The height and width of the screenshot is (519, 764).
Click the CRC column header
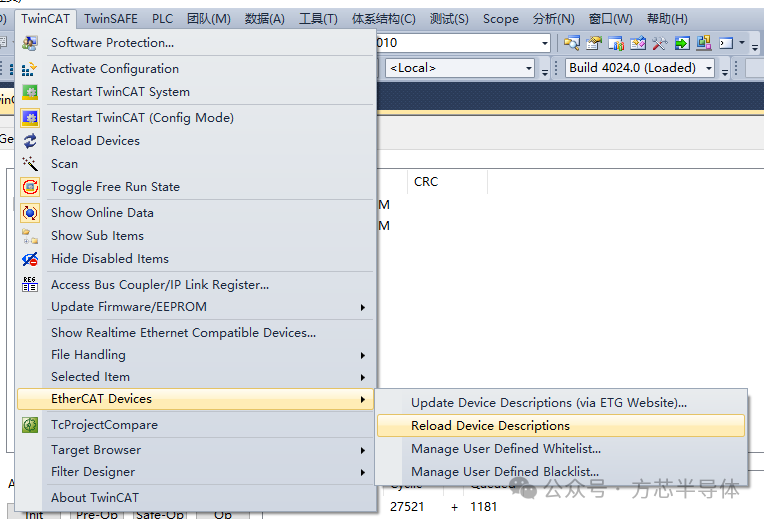point(447,182)
